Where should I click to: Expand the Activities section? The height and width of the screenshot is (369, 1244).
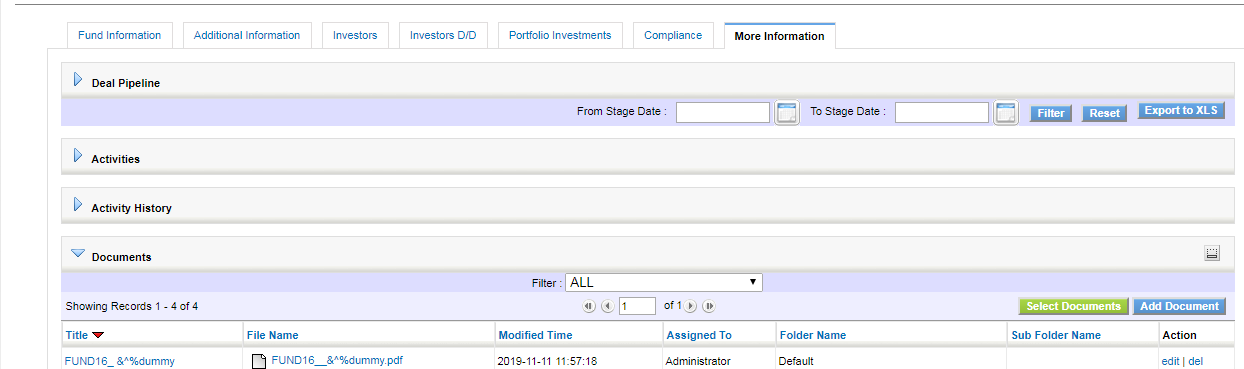[78, 156]
